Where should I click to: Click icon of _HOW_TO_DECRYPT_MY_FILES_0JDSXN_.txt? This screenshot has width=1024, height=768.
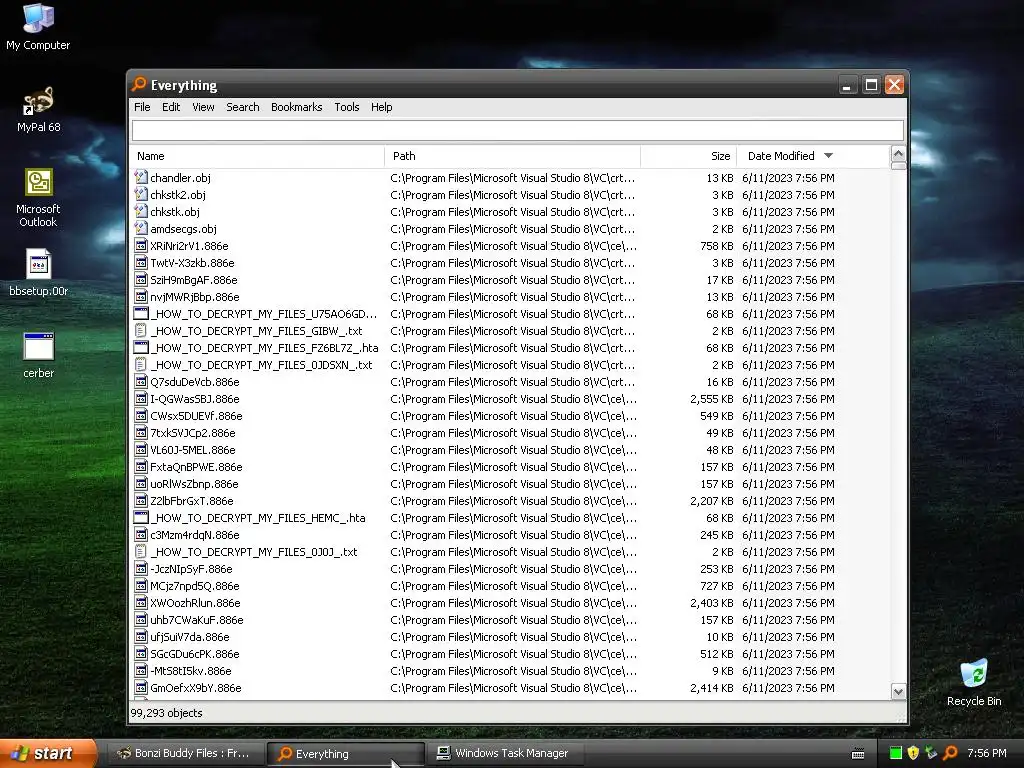tap(140, 364)
